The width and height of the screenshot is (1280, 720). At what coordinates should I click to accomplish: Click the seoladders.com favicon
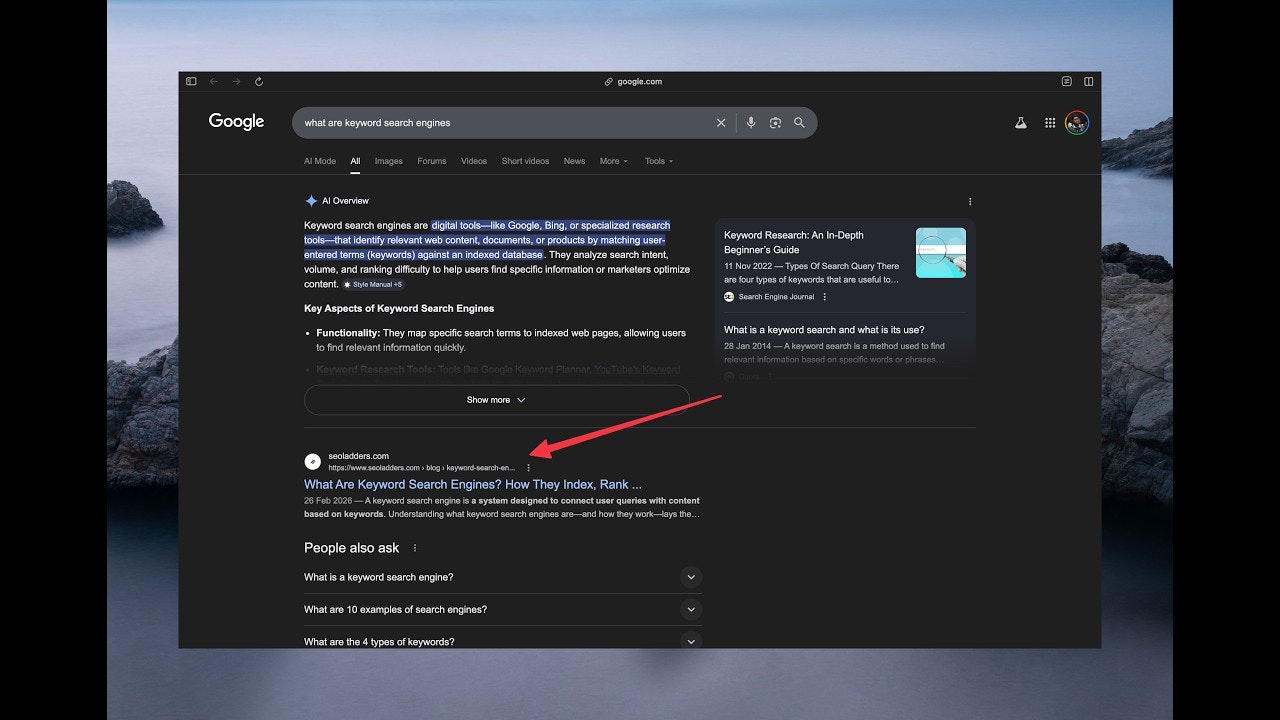(313, 461)
